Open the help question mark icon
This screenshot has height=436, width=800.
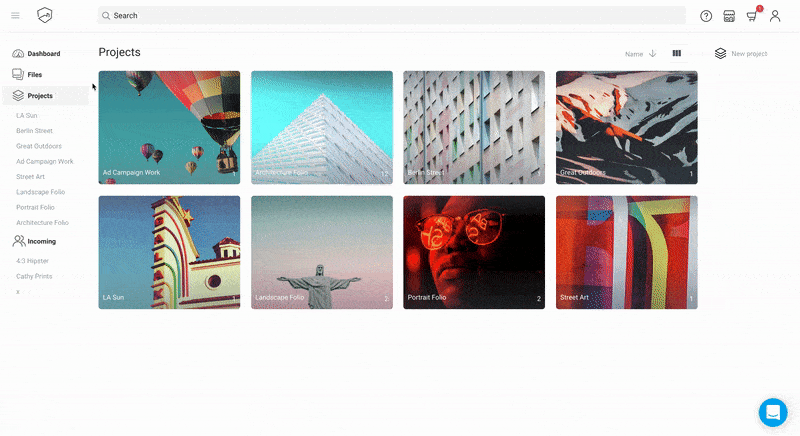(706, 16)
